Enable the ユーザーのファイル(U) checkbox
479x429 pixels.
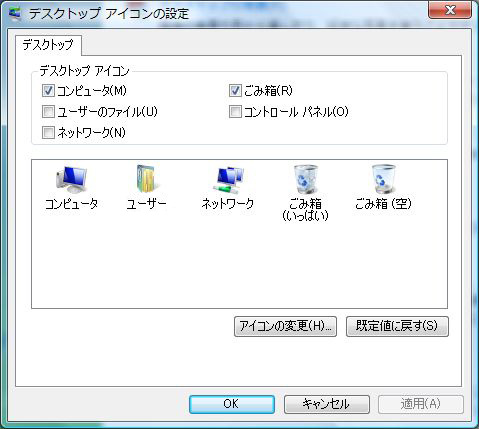coord(48,112)
